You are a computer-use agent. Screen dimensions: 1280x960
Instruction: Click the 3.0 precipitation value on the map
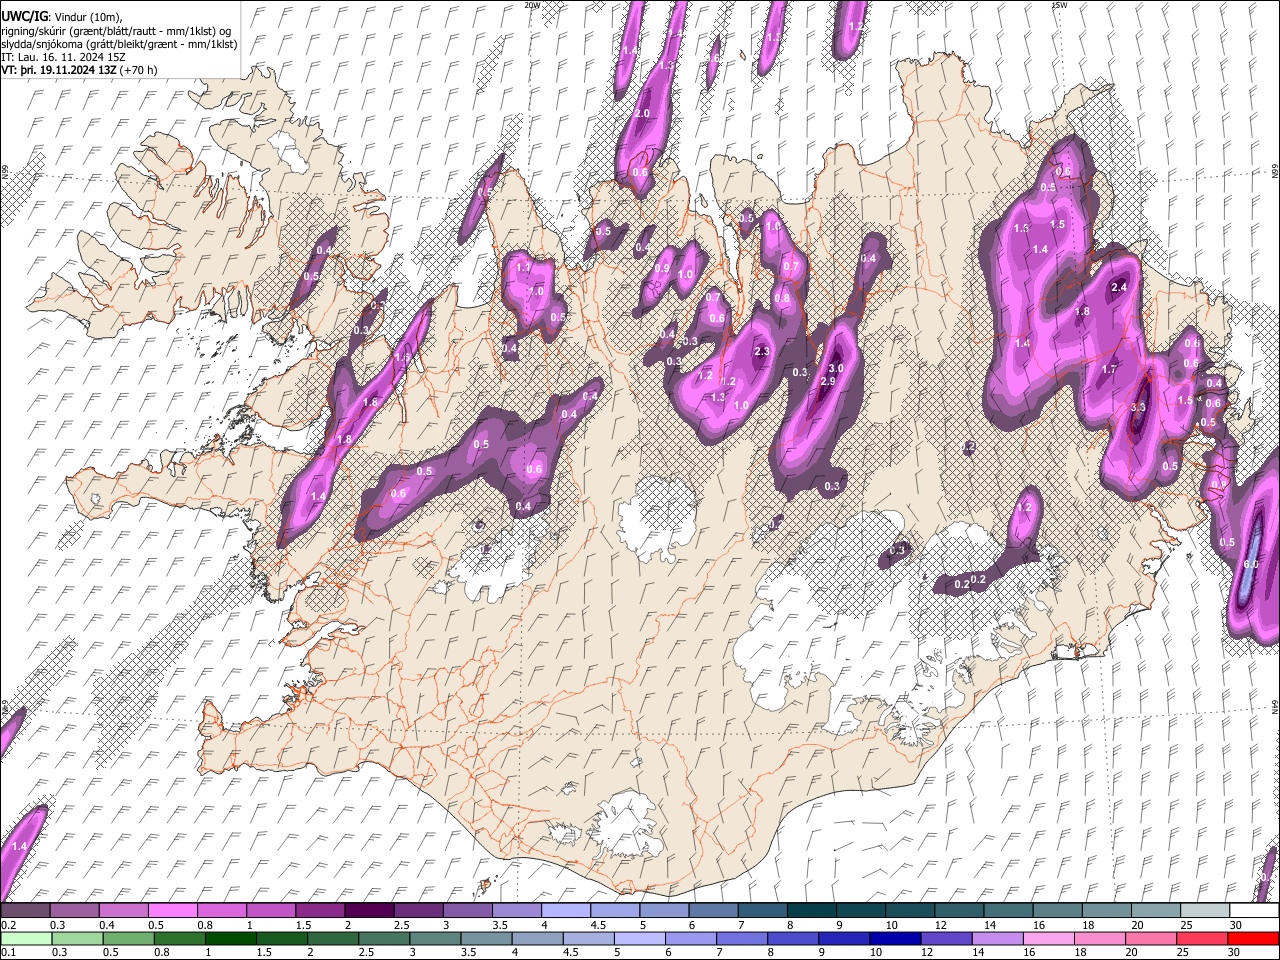click(837, 368)
